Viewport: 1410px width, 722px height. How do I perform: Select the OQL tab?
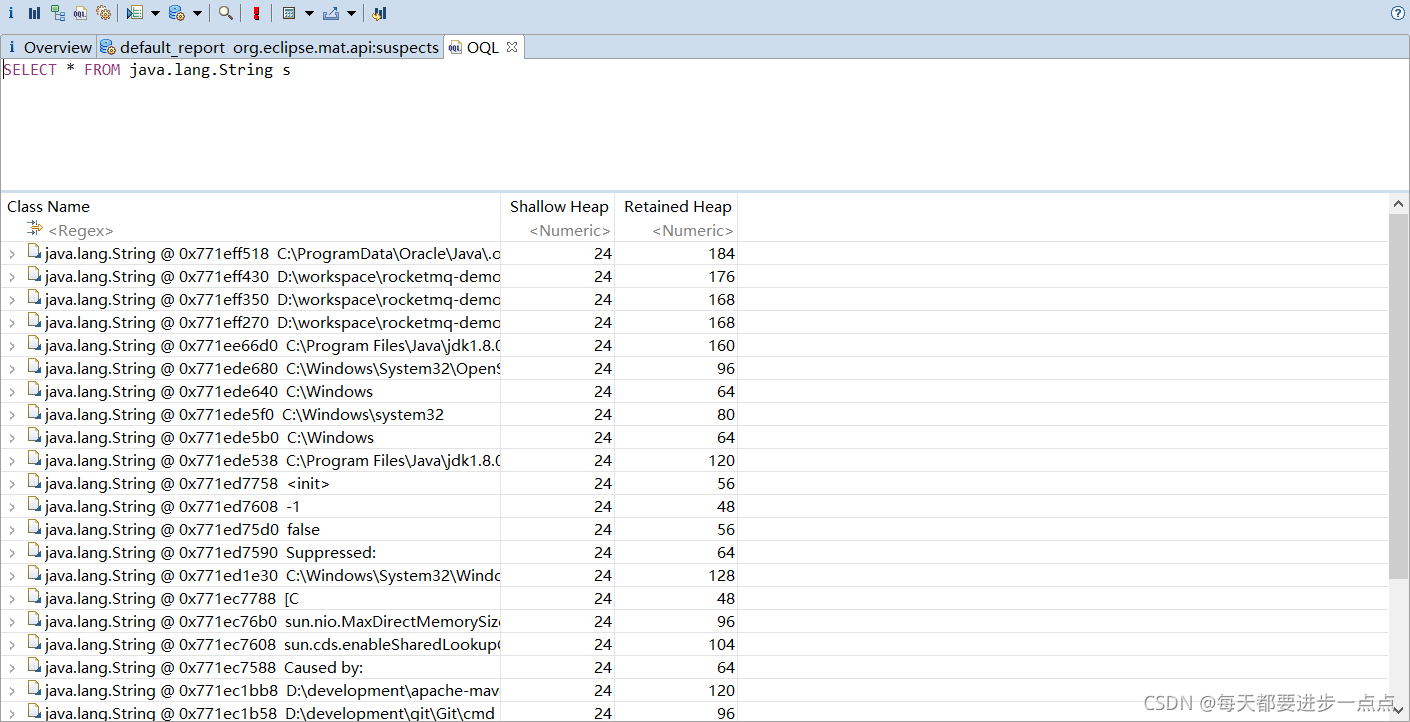click(482, 47)
